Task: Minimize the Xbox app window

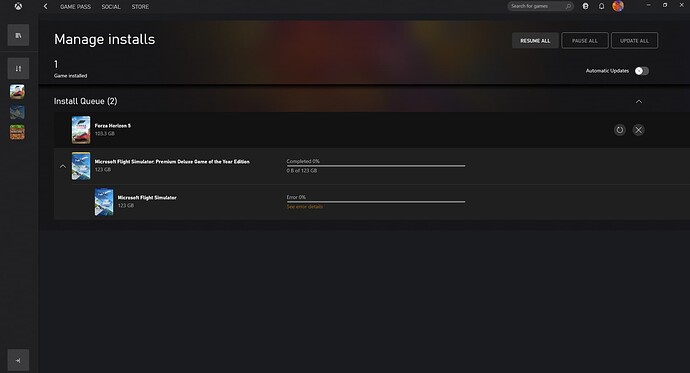Action: (x=648, y=5)
